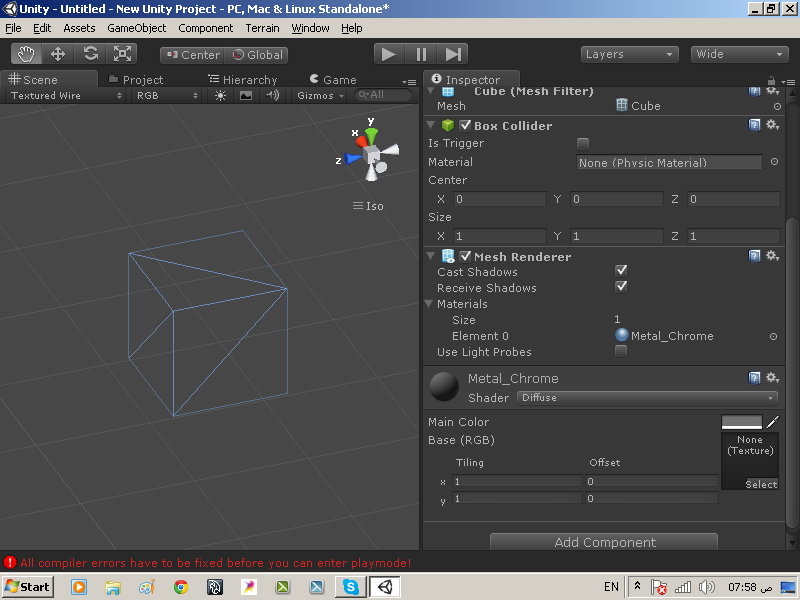Toggle scene audio speaker icon
The width and height of the screenshot is (800, 600).
tap(272, 95)
